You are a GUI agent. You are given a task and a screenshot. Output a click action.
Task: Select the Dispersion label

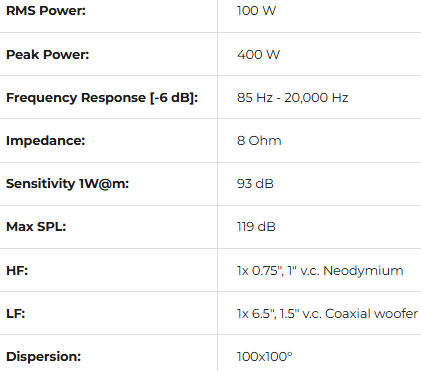point(44,356)
